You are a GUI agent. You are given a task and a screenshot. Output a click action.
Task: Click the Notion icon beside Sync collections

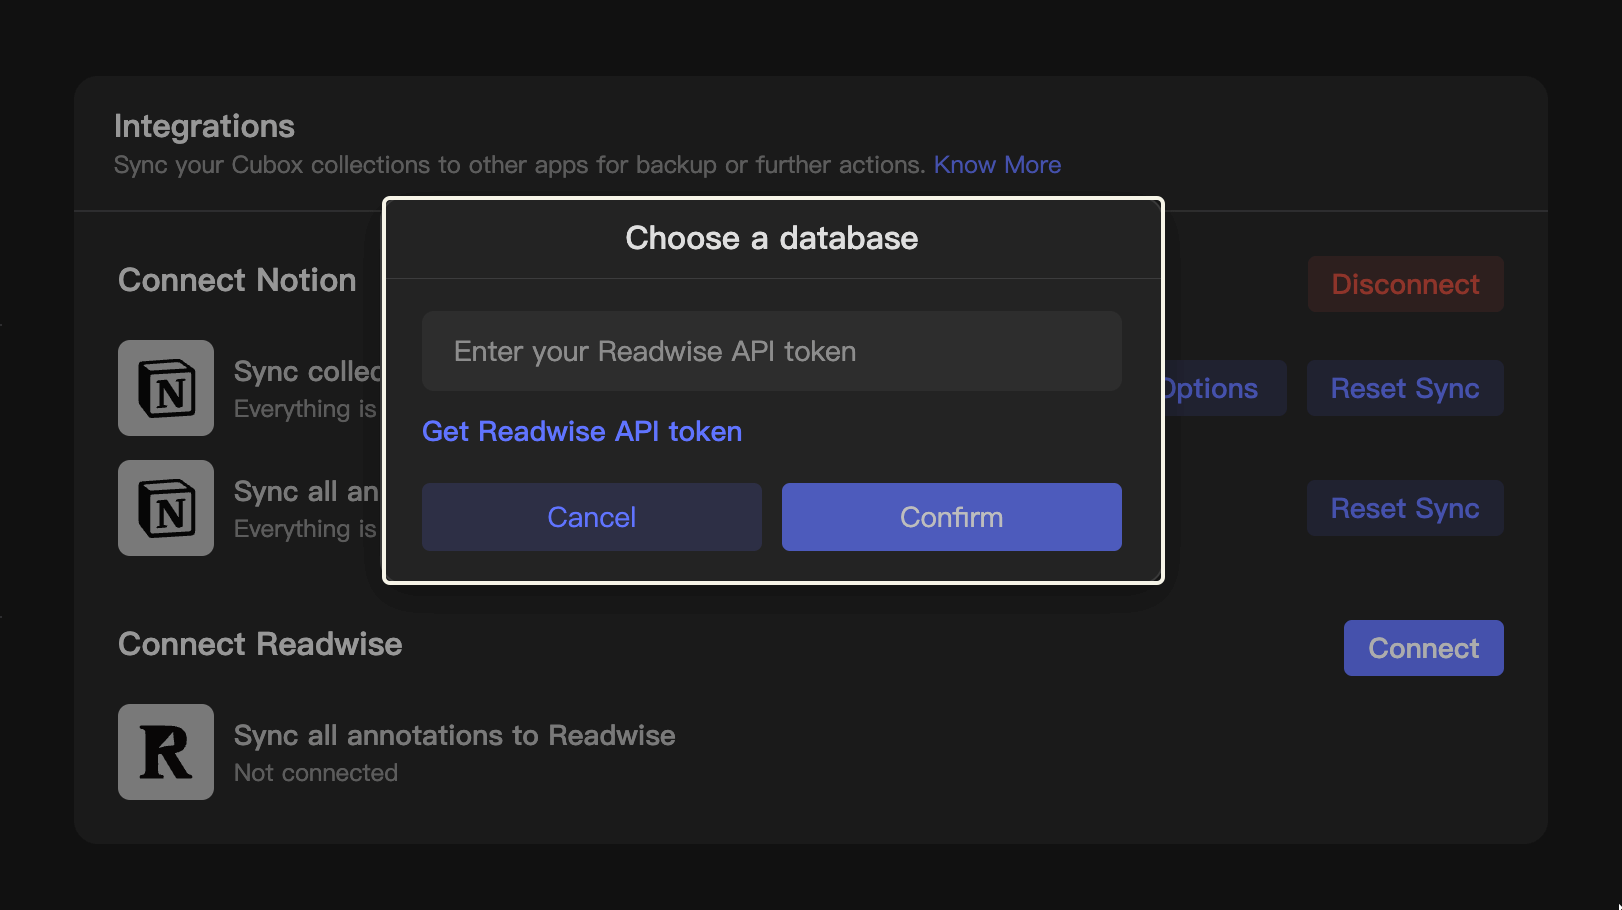pos(166,388)
